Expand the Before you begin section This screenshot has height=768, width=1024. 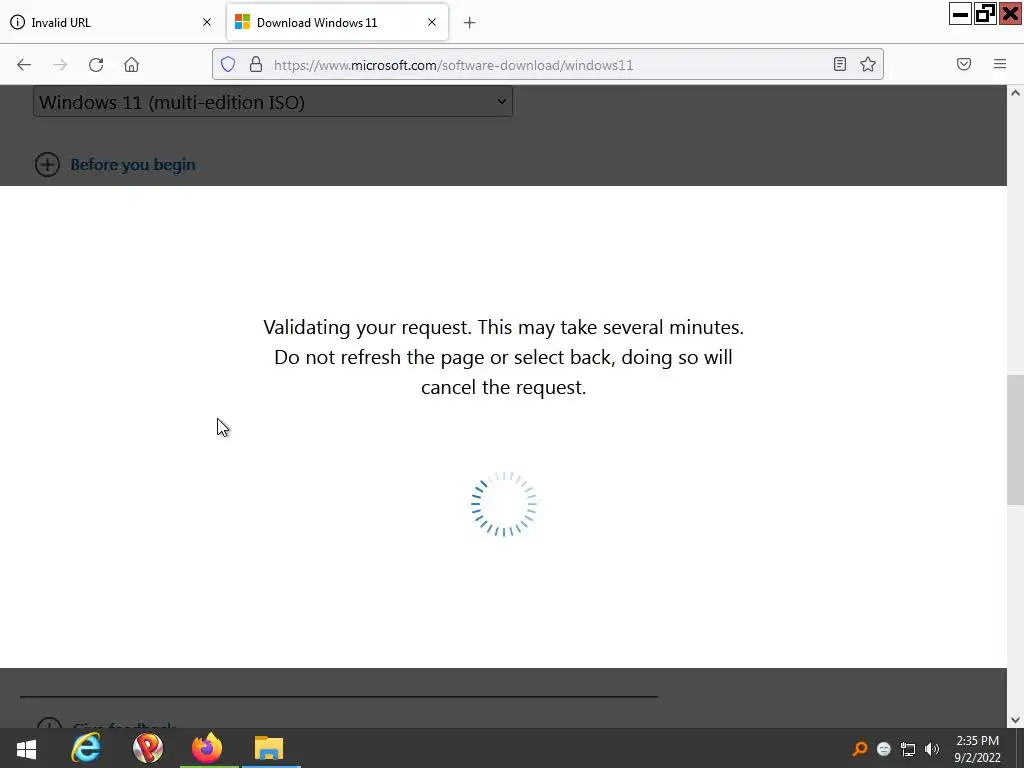point(47,165)
